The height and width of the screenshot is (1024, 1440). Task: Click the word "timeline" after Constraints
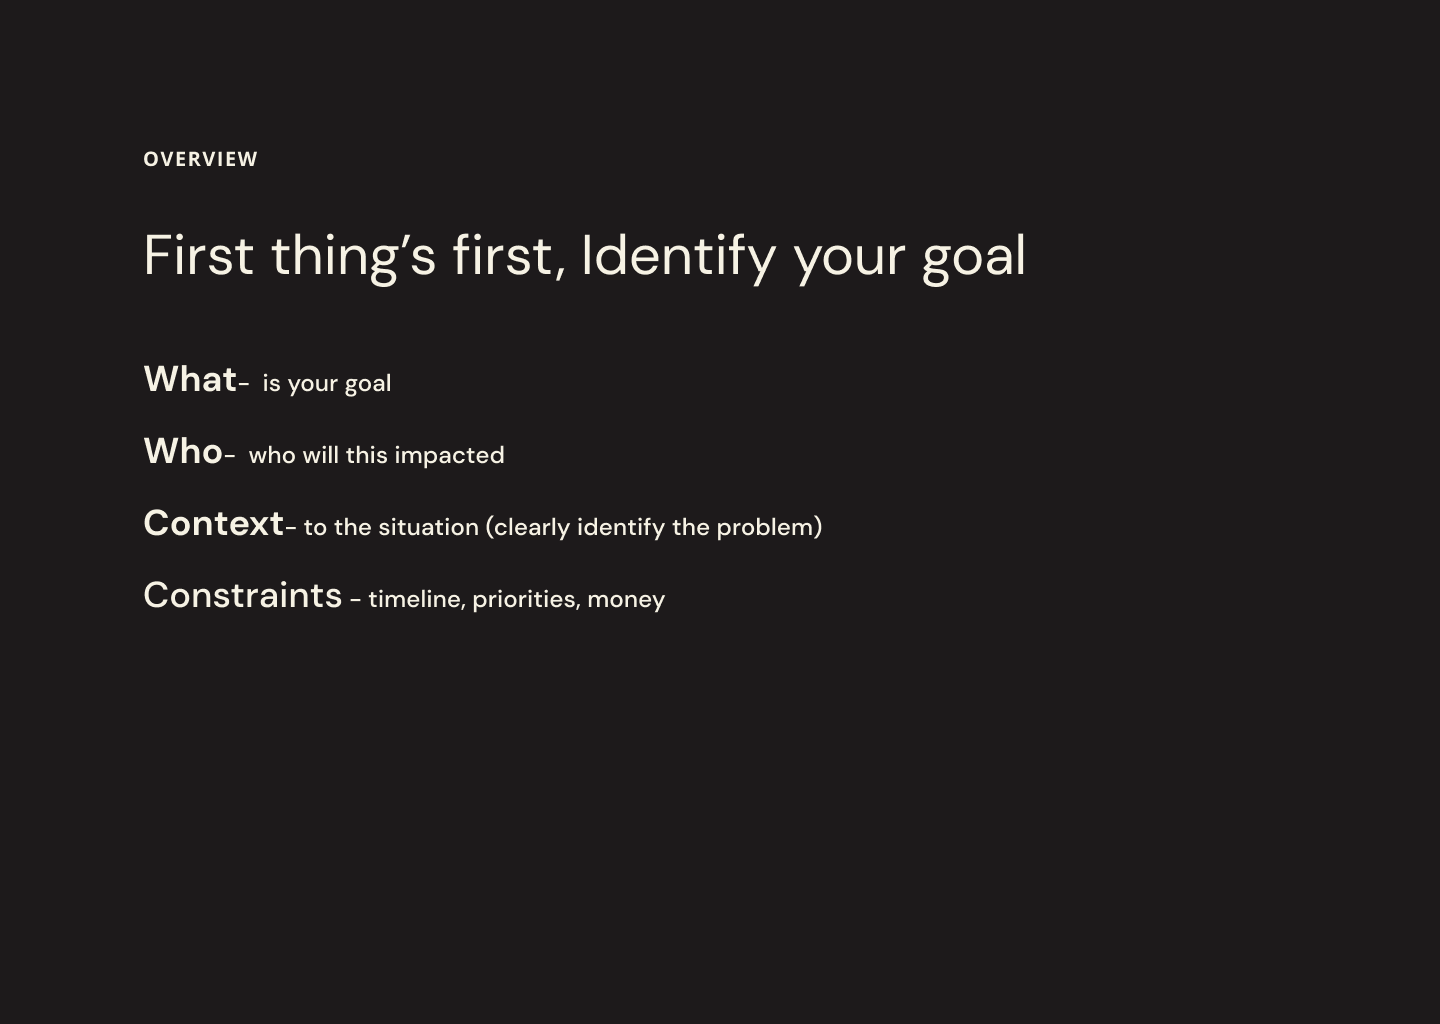pos(416,599)
